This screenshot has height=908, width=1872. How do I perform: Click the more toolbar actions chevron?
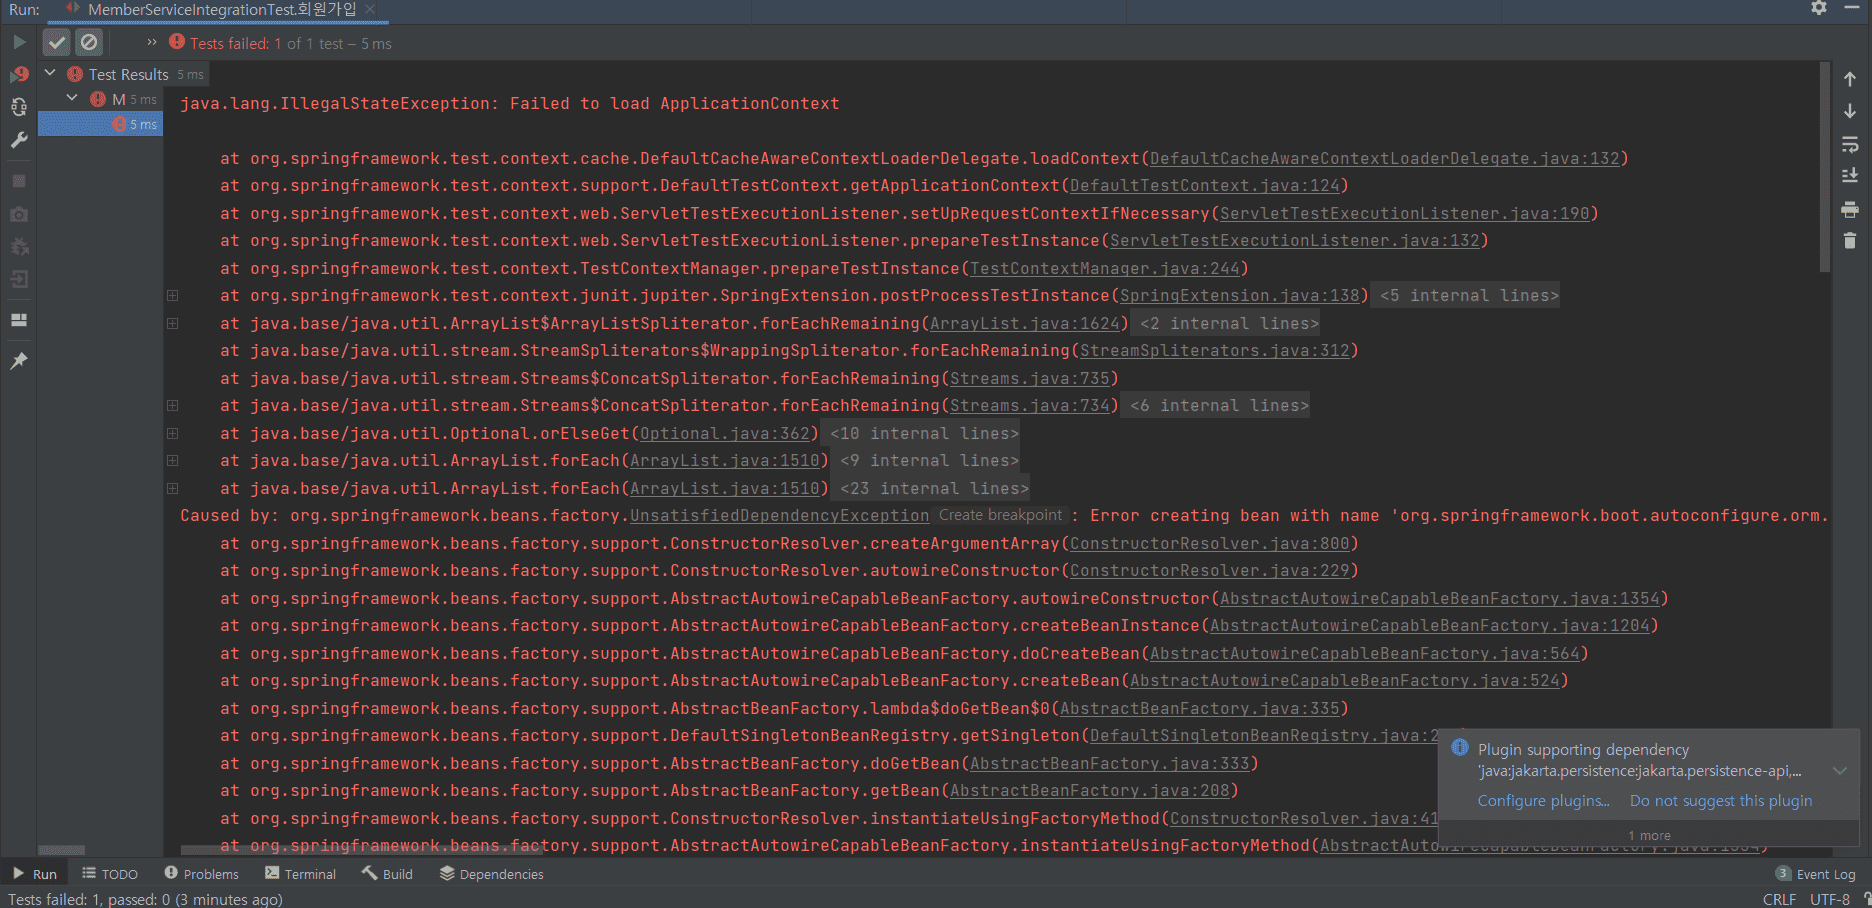pyautogui.click(x=152, y=42)
